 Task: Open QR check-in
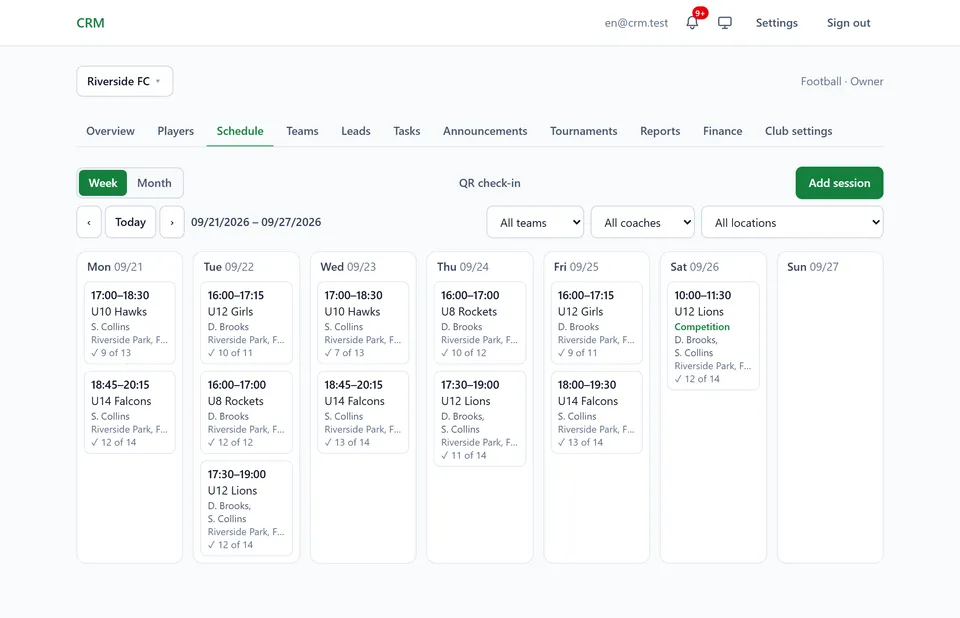click(x=490, y=183)
